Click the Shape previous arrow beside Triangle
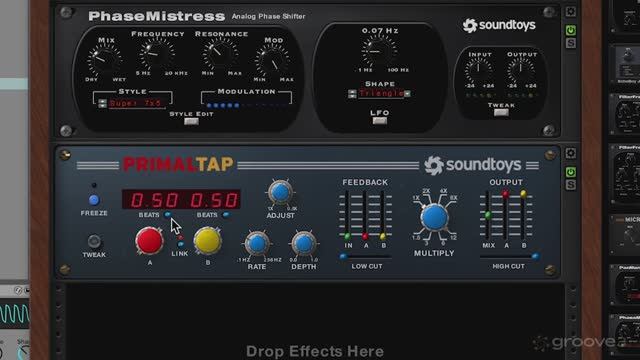The image size is (640, 360). pos(352,94)
